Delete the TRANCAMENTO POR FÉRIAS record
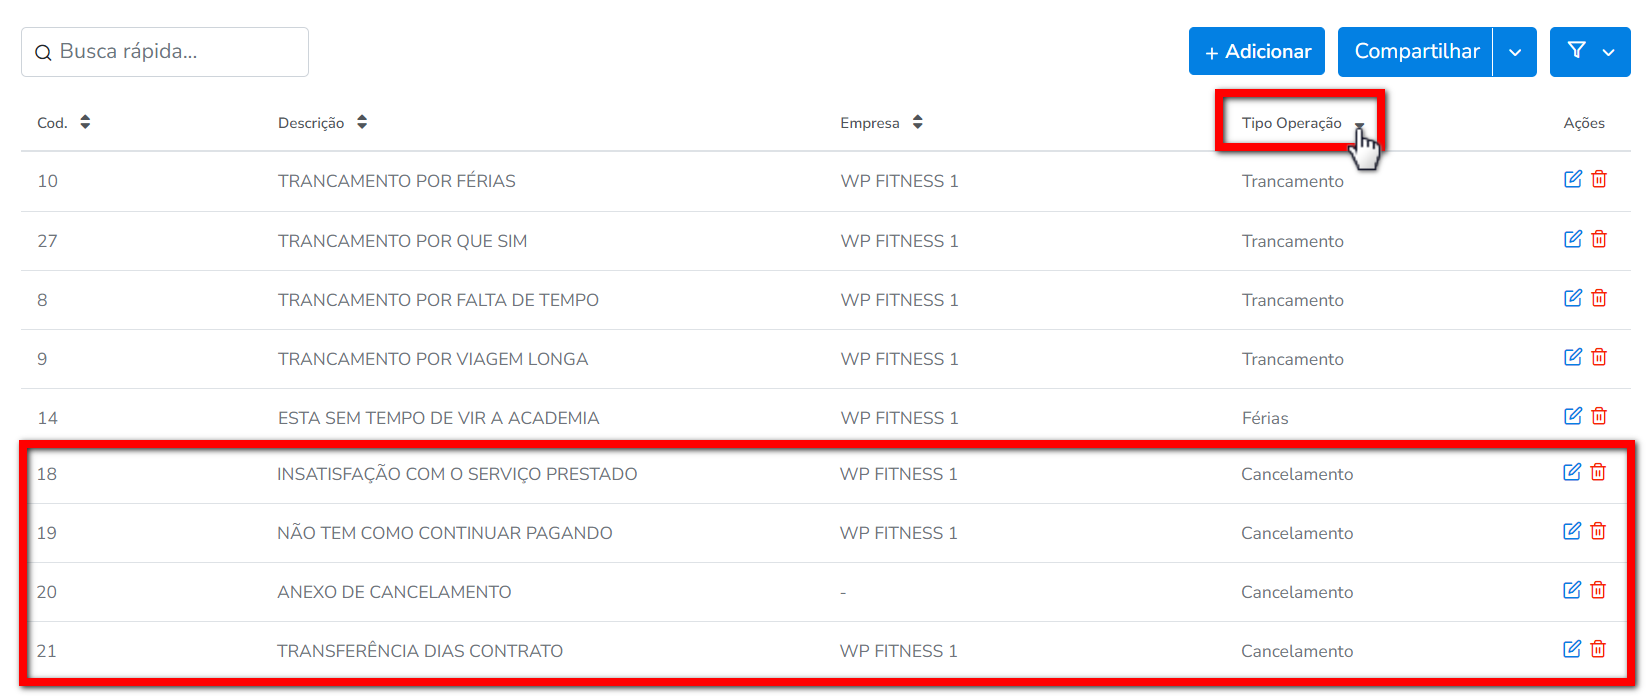Screen dimensions: 1649x696 coord(1599,179)
